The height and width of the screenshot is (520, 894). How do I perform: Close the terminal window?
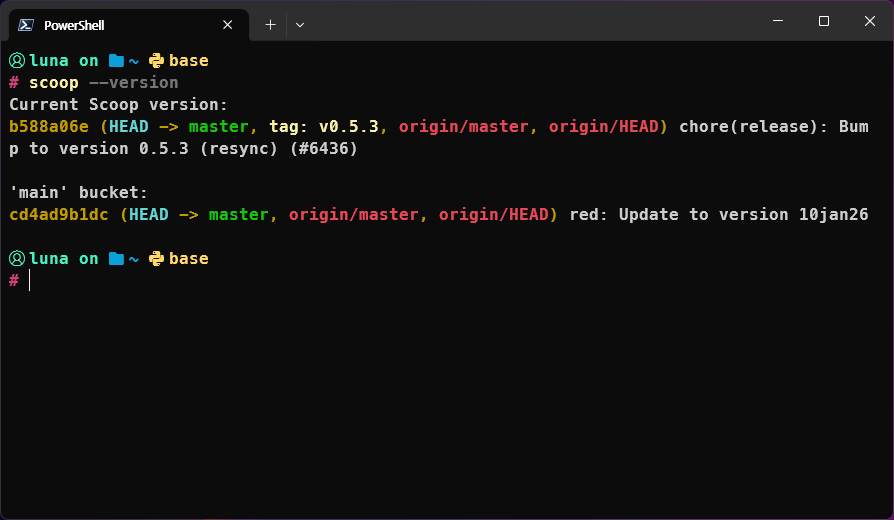[869, 21]
